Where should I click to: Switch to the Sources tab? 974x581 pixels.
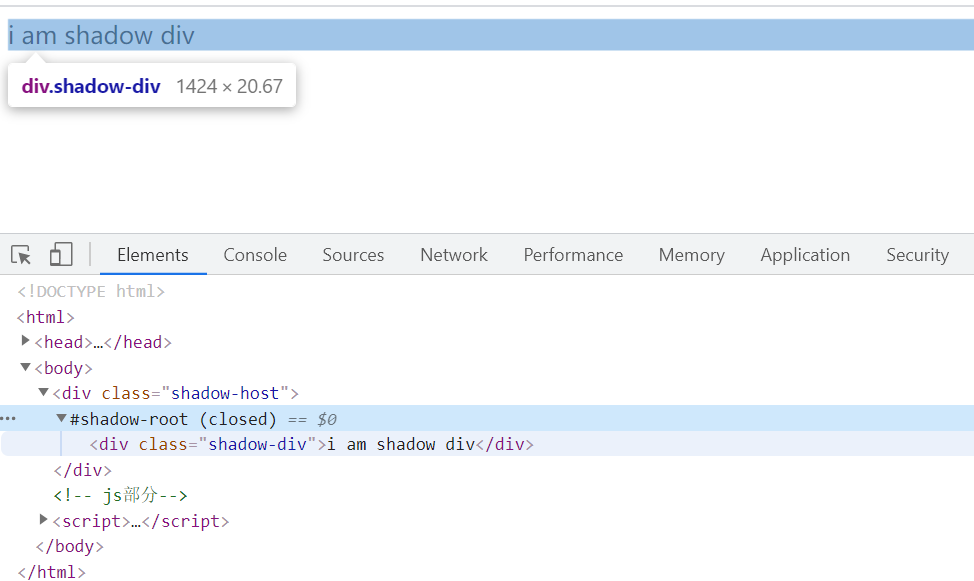pyautogui.click(x=353, y=255)
